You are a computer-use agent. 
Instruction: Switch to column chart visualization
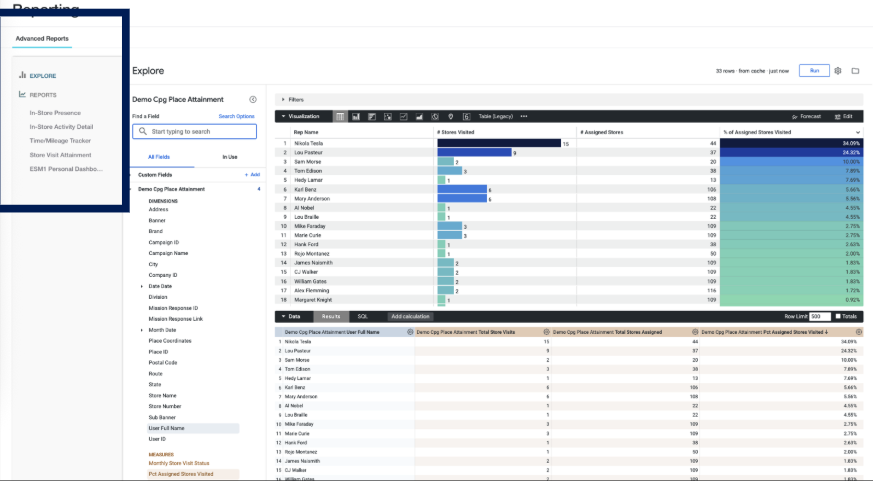pos(356,116)
